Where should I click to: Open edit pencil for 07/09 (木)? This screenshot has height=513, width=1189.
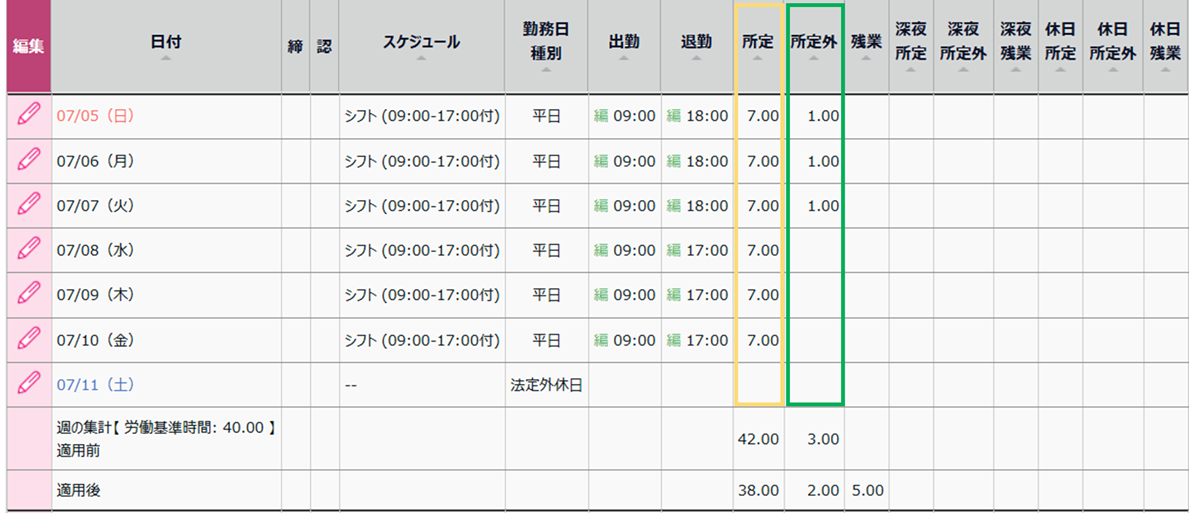28,295
